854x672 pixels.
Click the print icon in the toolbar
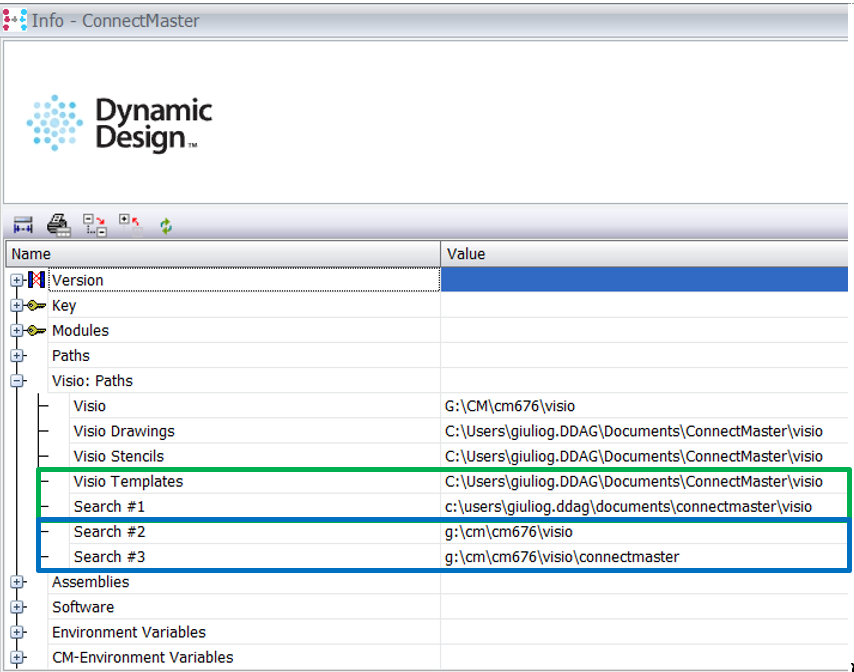[59, 225]
